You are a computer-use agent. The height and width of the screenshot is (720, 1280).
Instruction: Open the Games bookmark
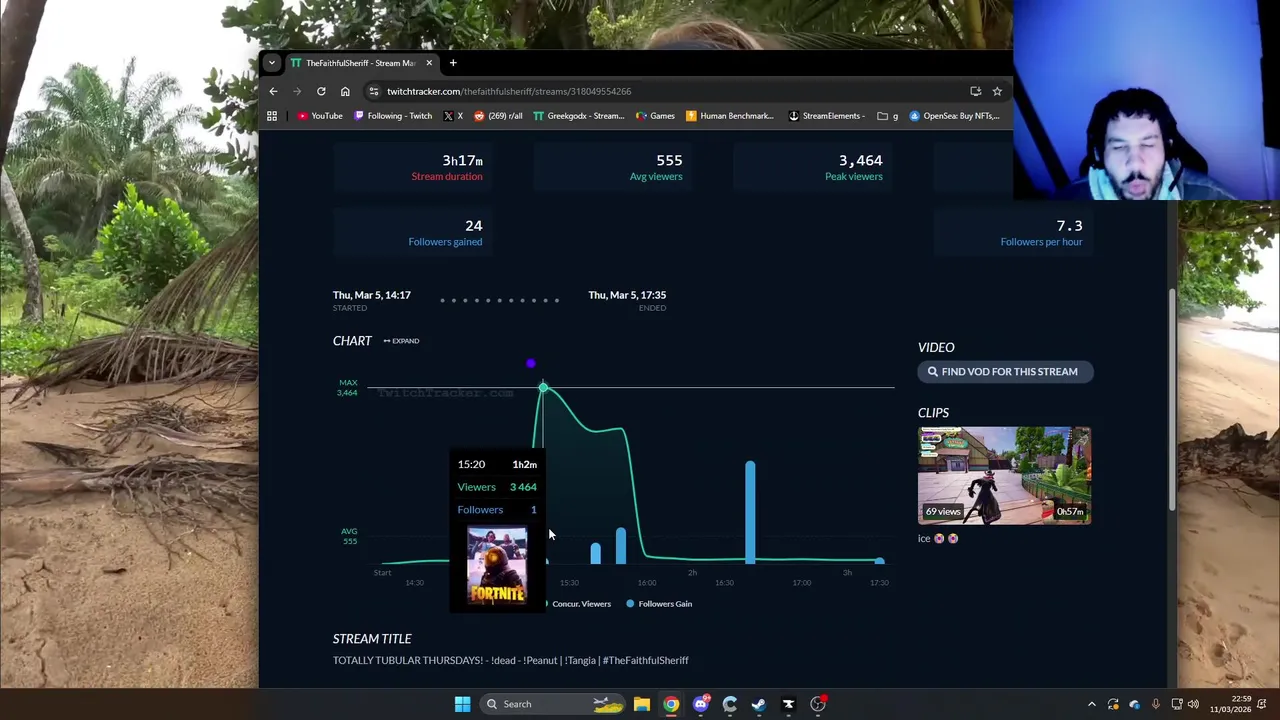655,116
